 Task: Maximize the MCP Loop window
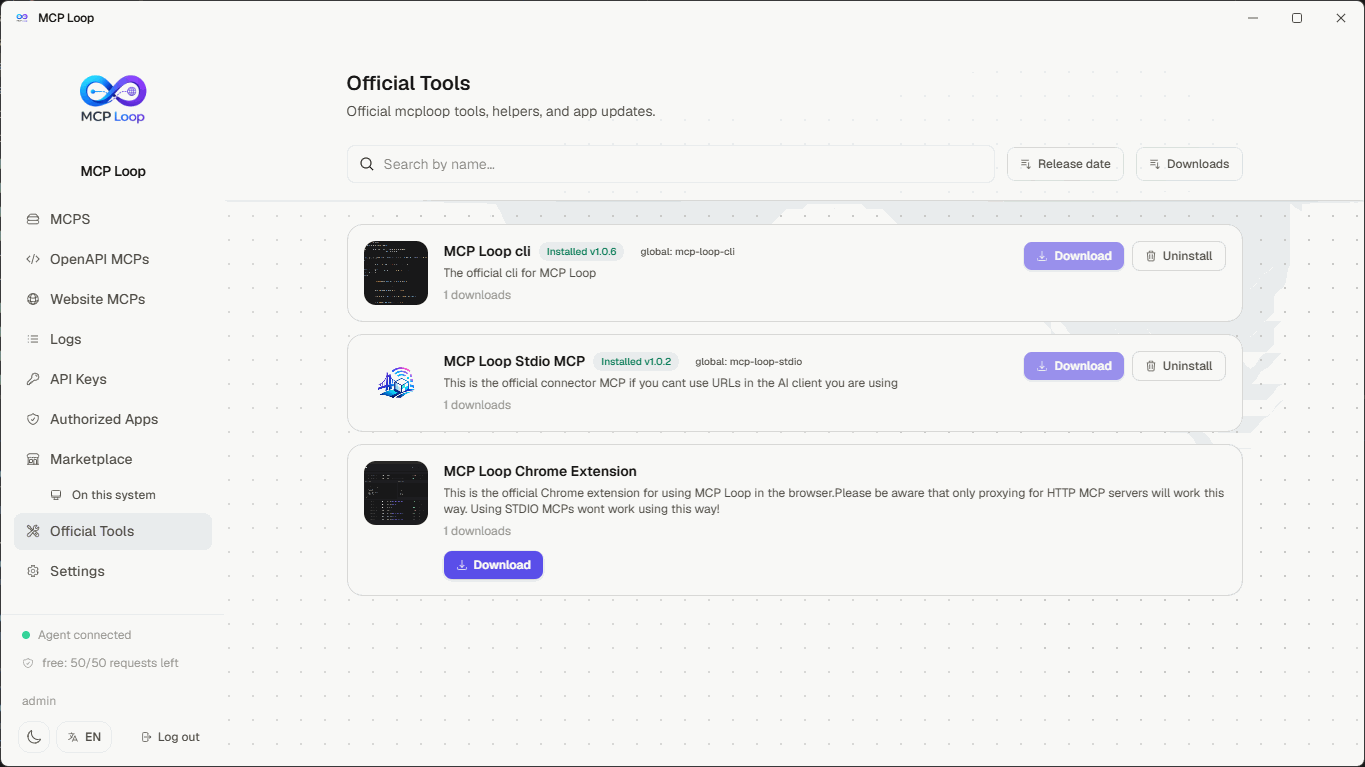click(1297, 18)
